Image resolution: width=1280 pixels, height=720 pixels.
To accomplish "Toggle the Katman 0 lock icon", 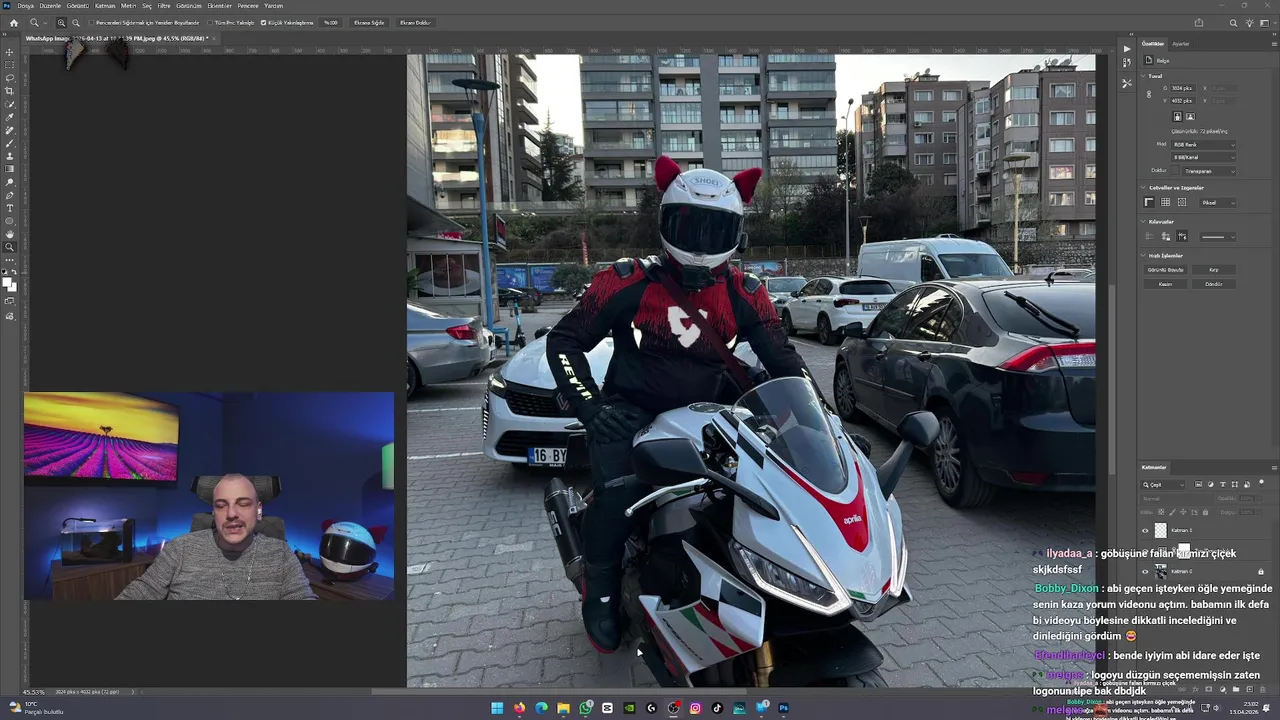I will [1260, 571].
